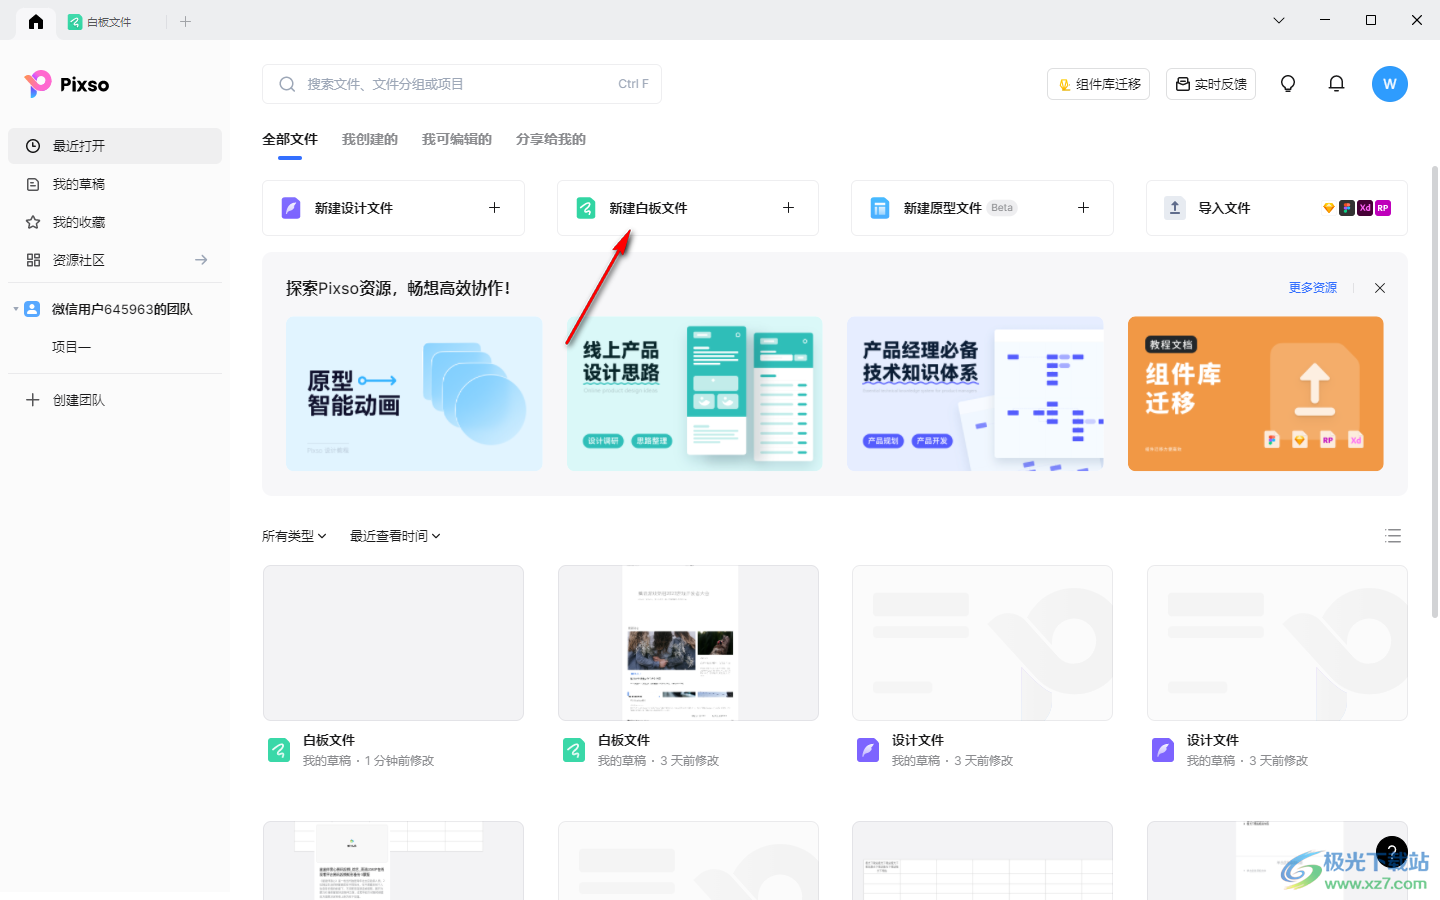Focus the 搜索文件 search field
The height and width of the screenshot is (900, 1440).
click(462, 84)
